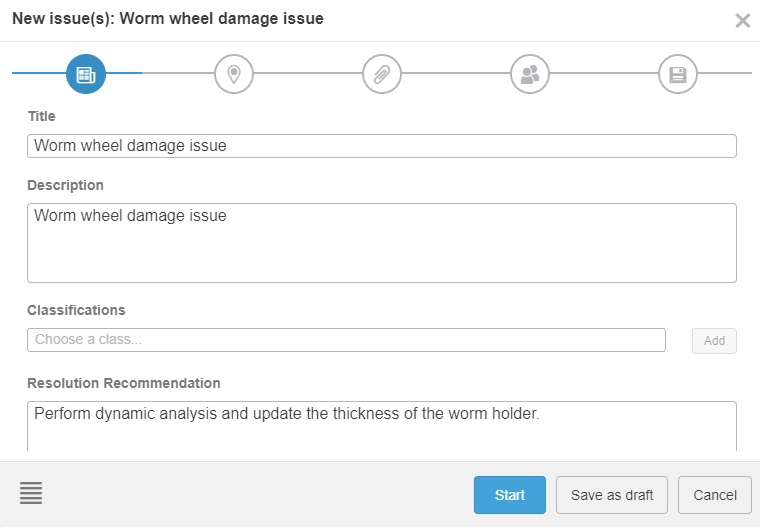Click inside the Description text area

(382, 243)
